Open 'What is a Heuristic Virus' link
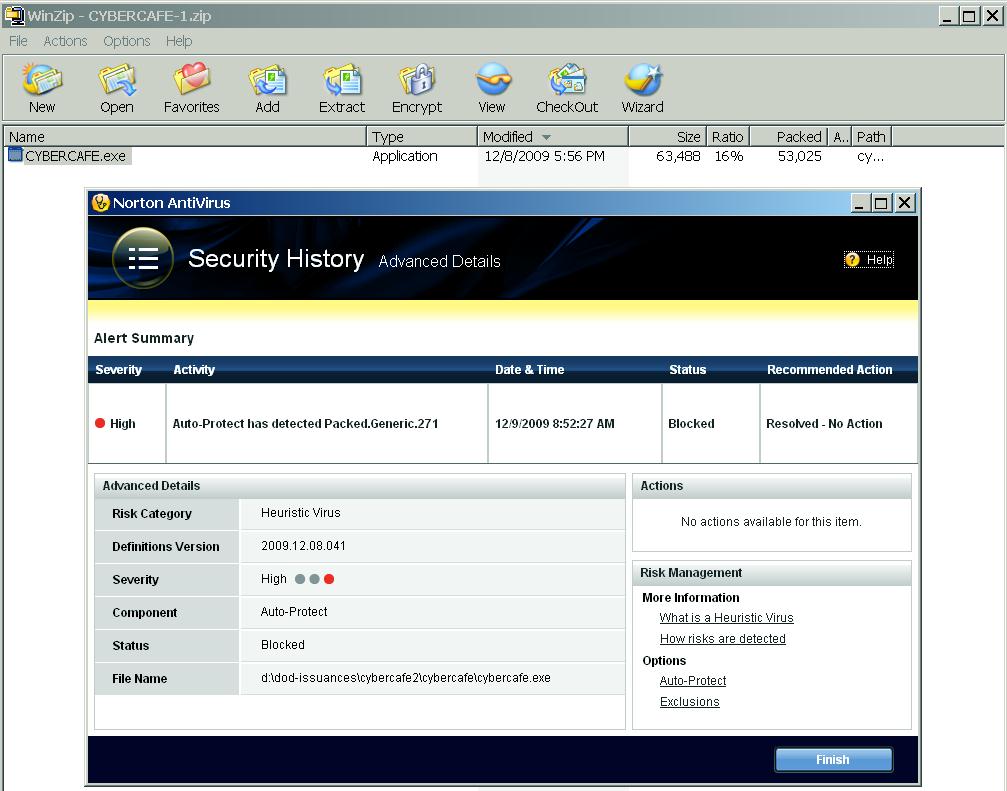 [x=726, y=618]
